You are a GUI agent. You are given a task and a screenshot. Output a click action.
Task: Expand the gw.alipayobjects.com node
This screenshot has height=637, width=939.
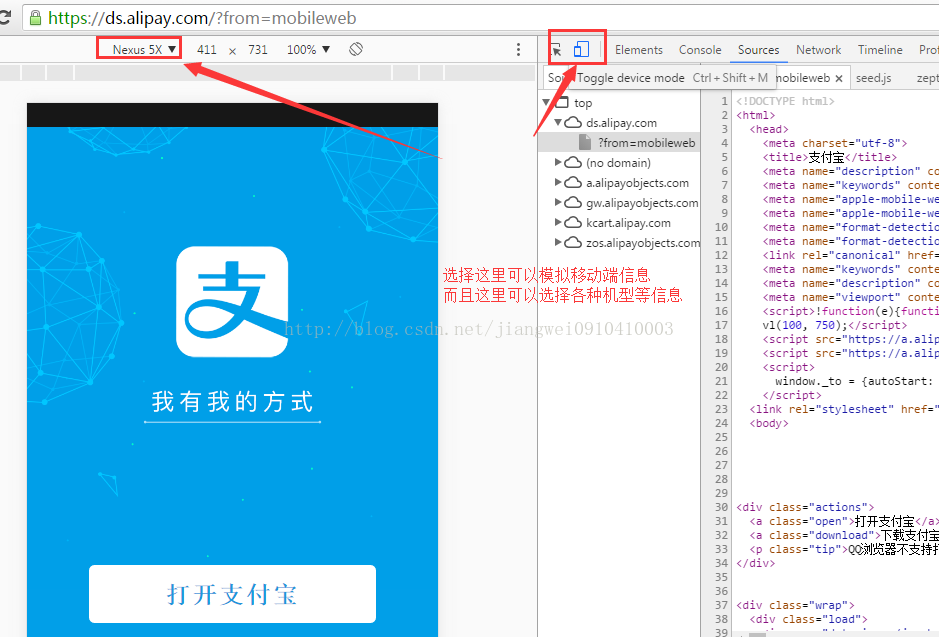[x=558, y=202]
